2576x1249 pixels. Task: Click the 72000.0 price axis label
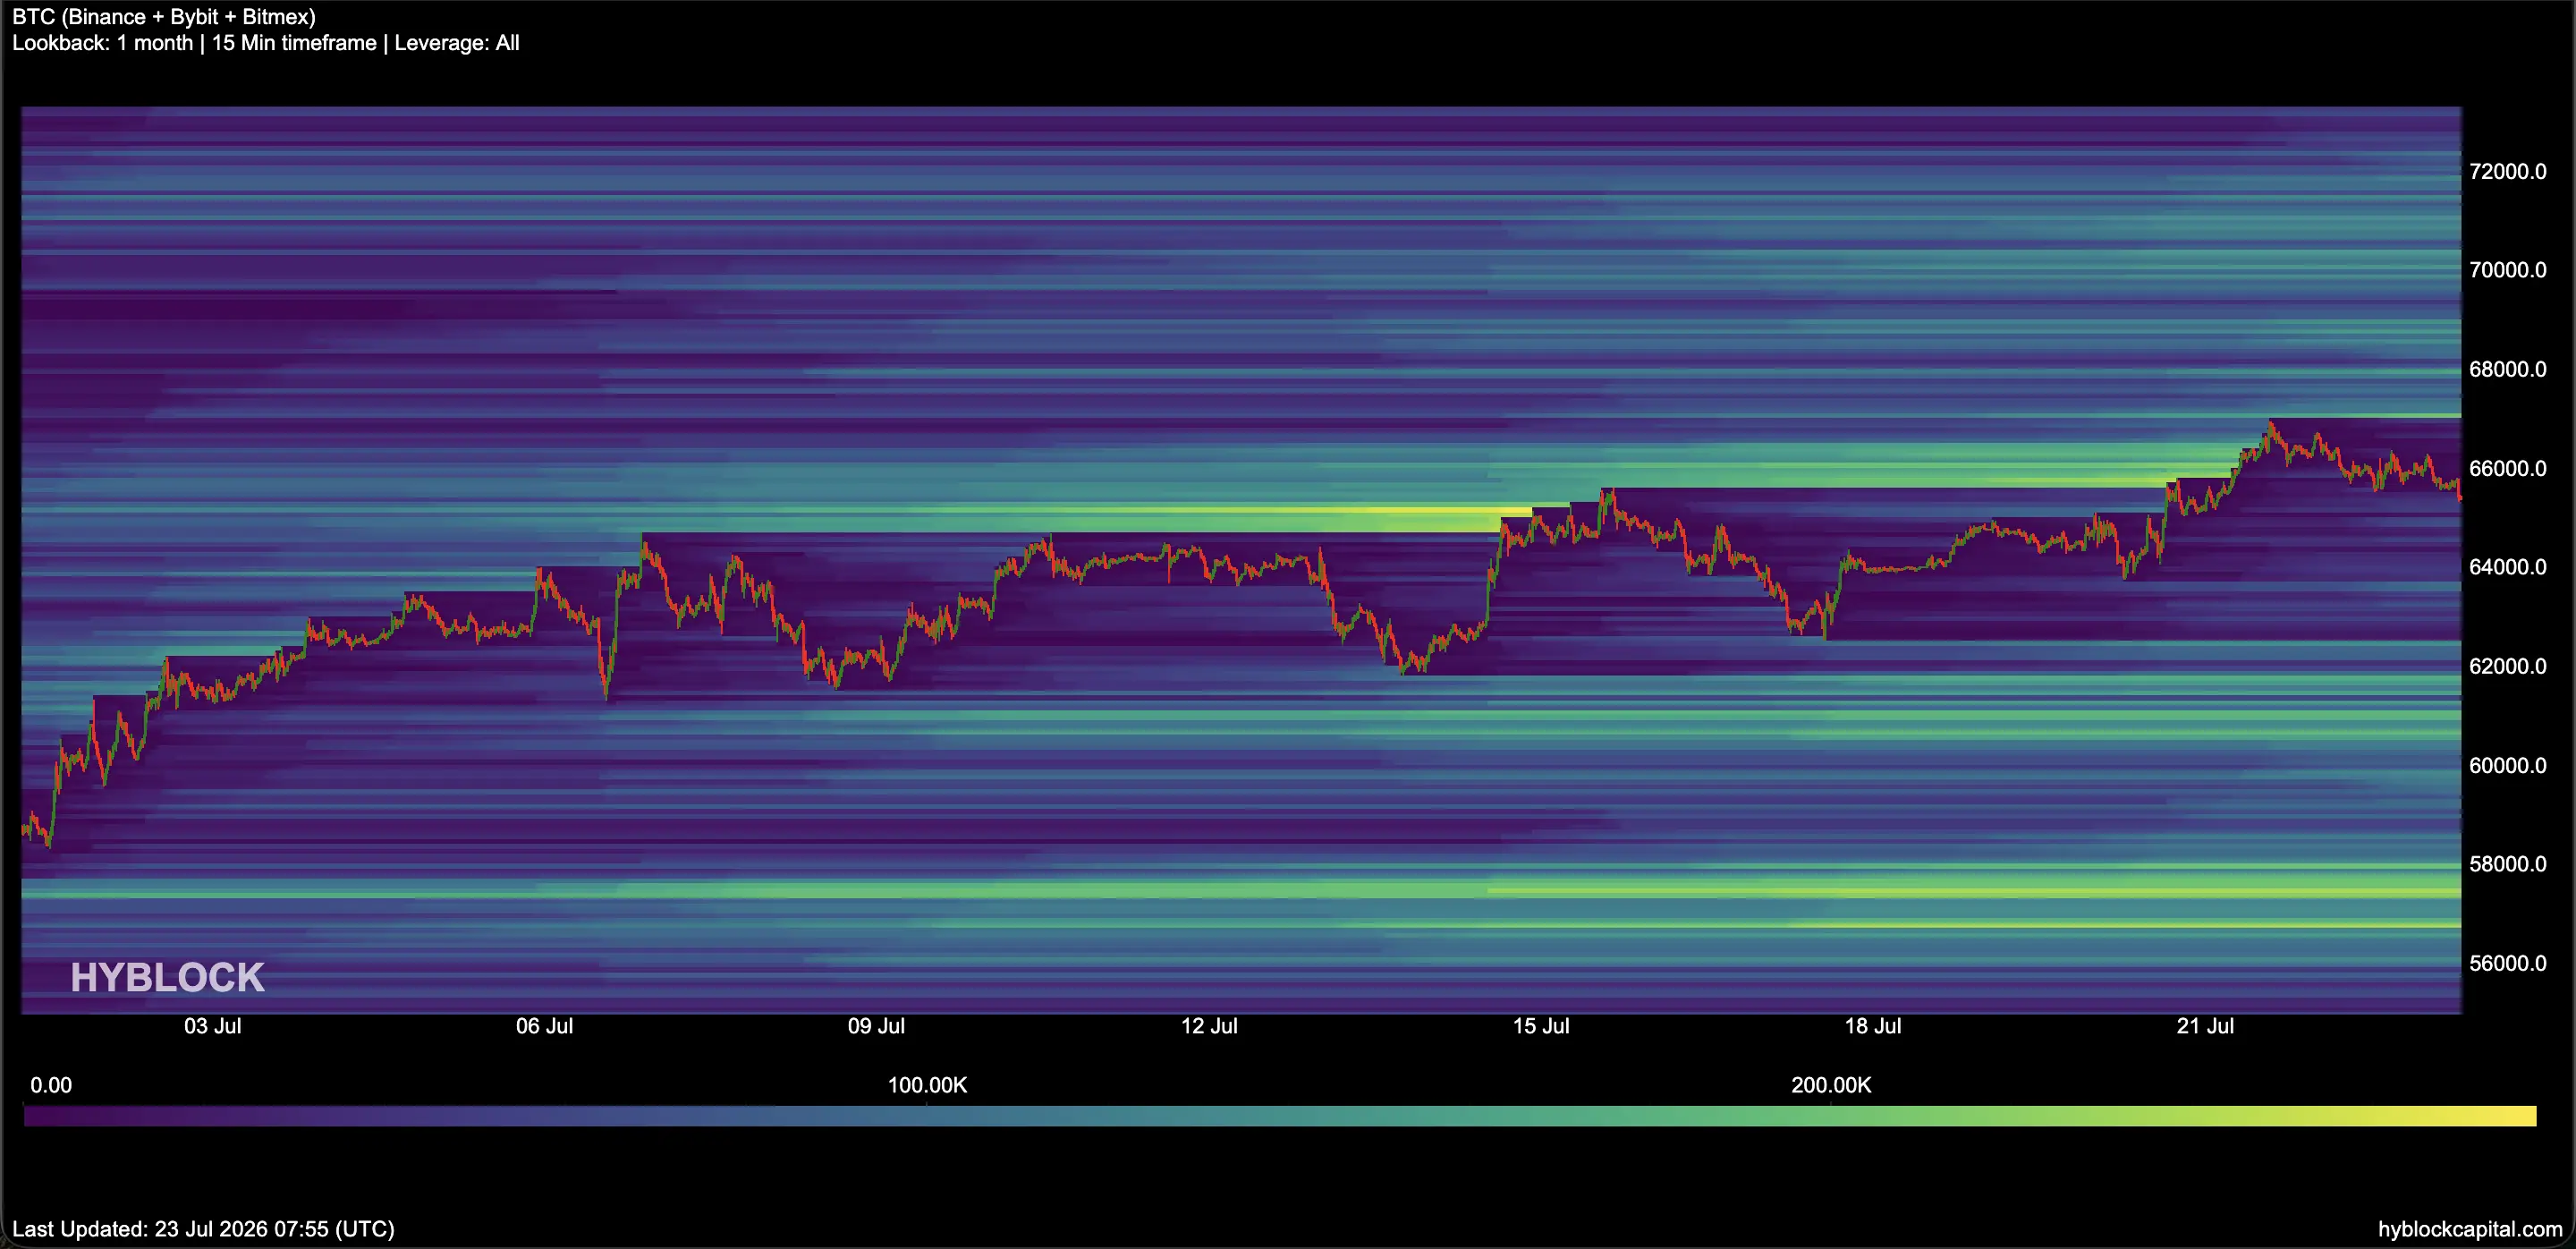[x=2507, y=172]
